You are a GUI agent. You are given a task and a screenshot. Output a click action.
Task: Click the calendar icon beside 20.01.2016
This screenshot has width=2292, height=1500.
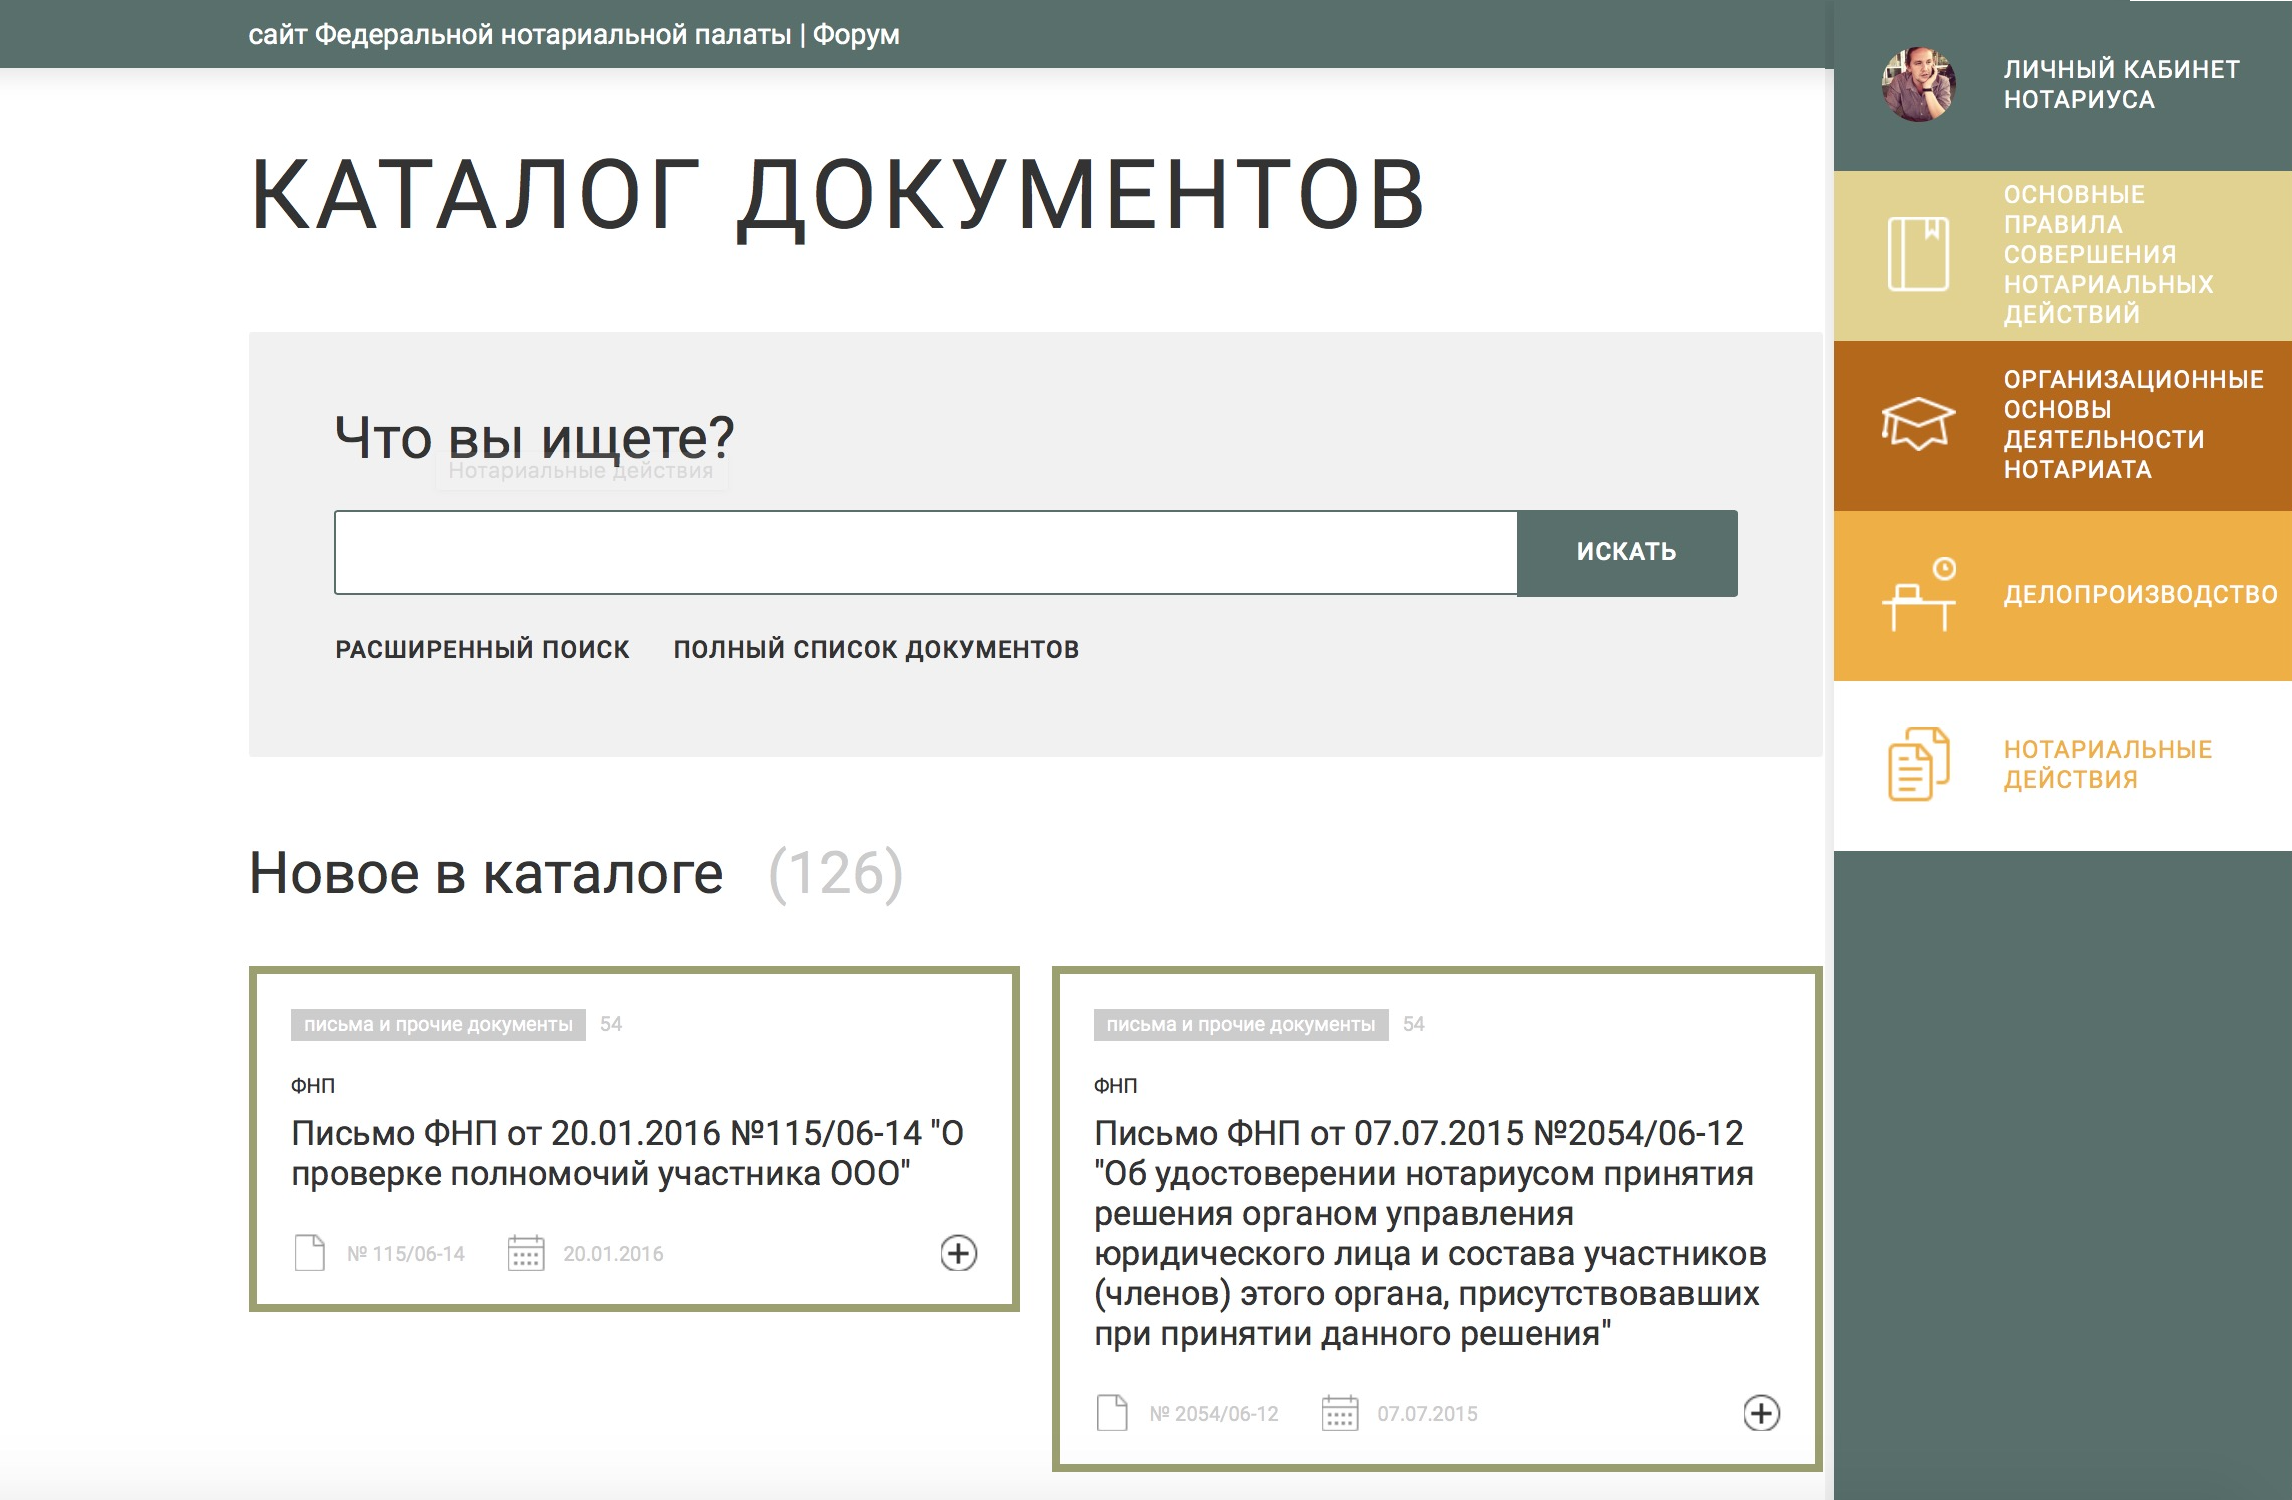click(x=526, y=1253)
